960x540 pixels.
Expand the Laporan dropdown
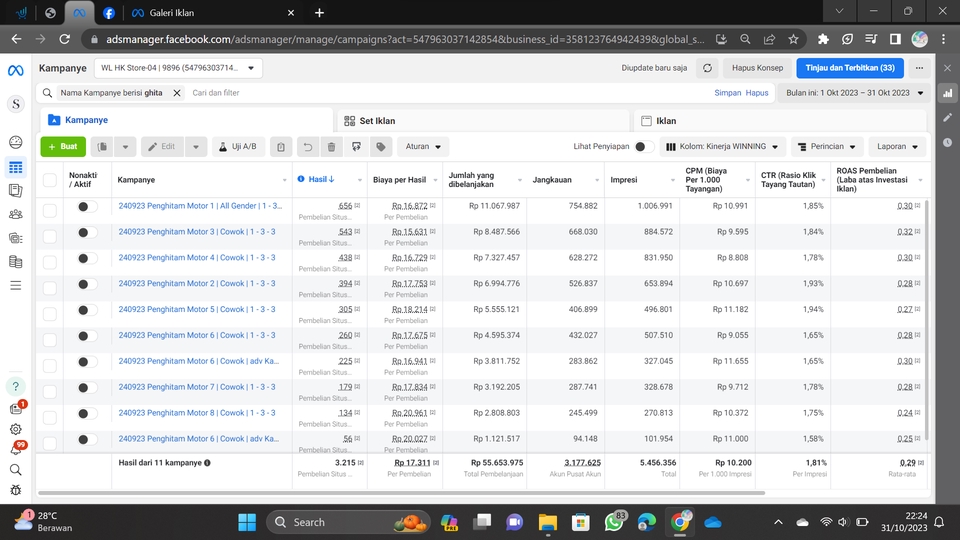coord(897,146)
